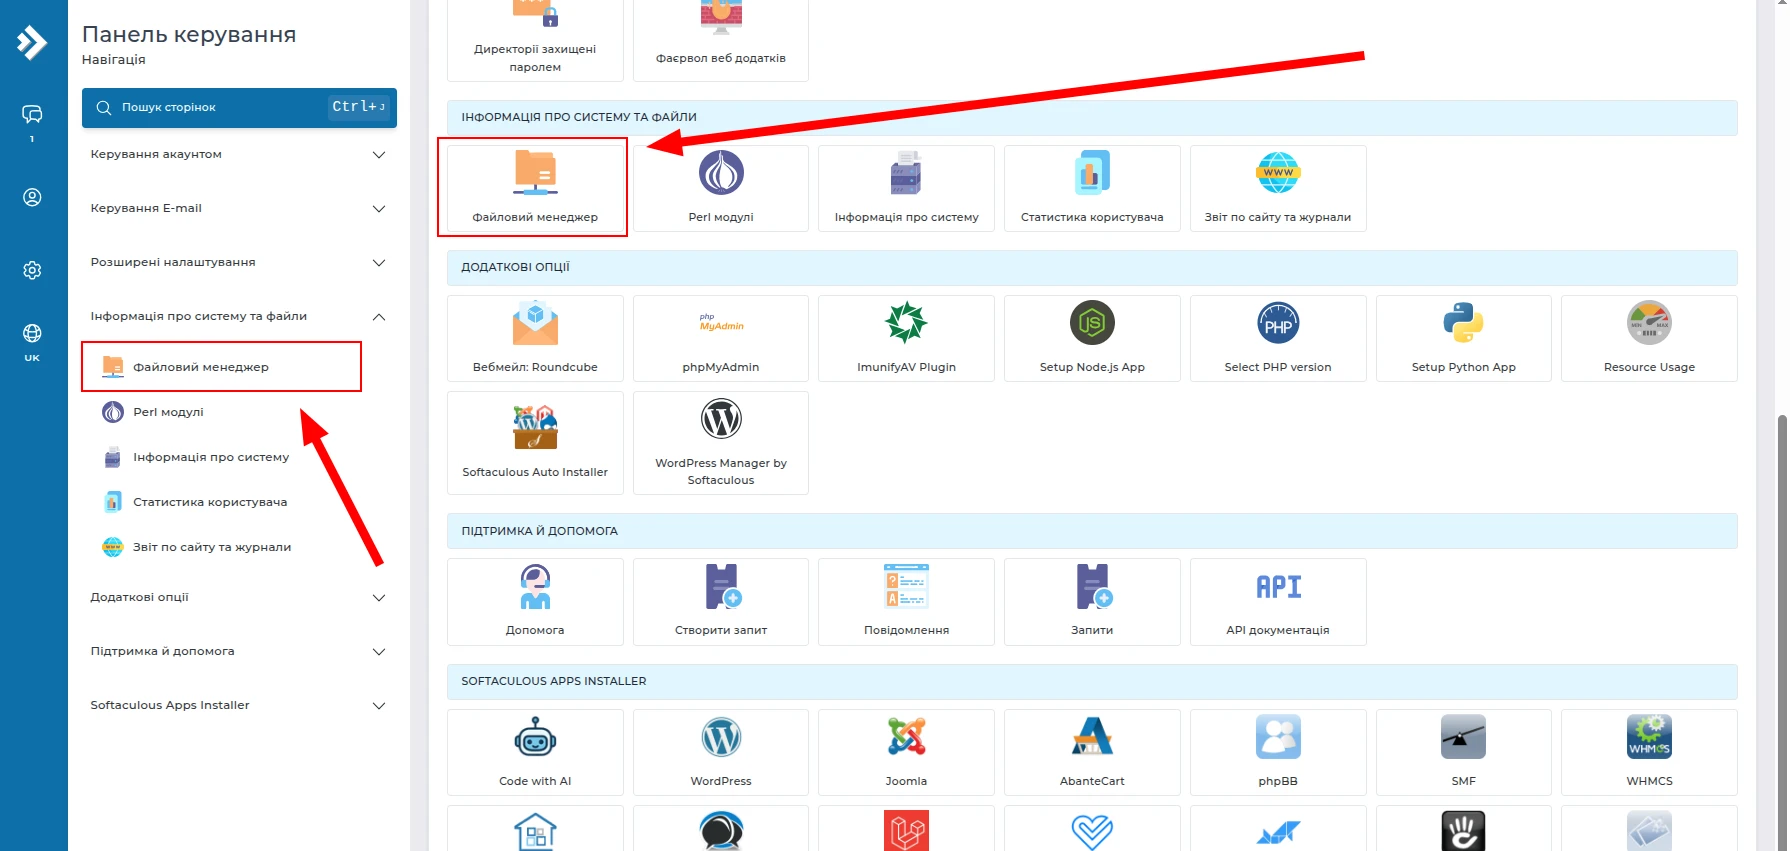Open ImunifyAV Plugin
Screen dimensions: 1790x851
(x=906, y=338)
